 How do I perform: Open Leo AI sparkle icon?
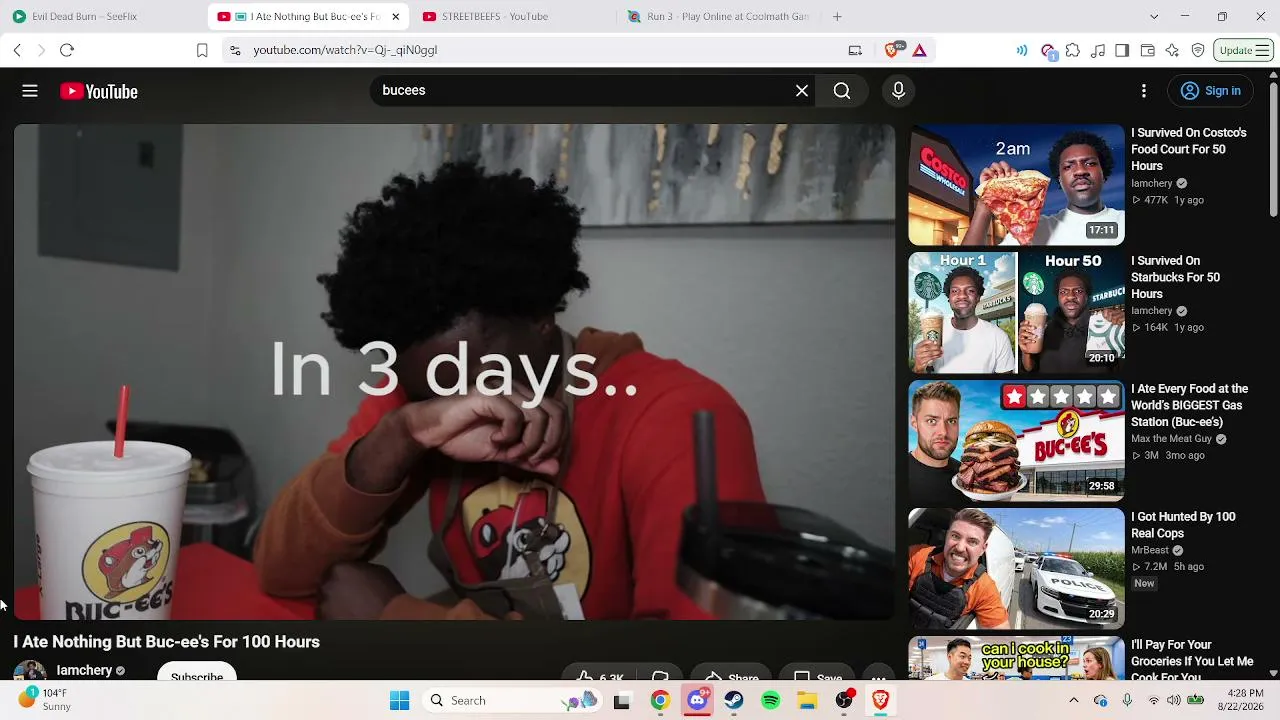(x=1172, y=50)
